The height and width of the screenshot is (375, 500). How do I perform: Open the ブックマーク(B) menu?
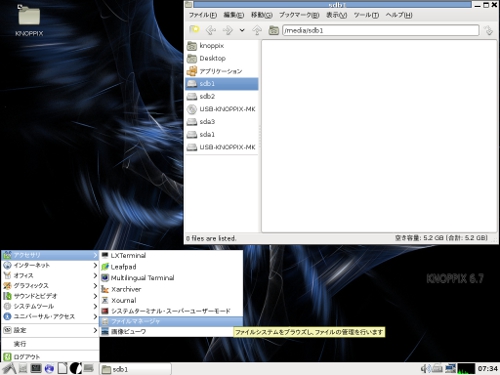pyautogui.click(x=299, y=15)
